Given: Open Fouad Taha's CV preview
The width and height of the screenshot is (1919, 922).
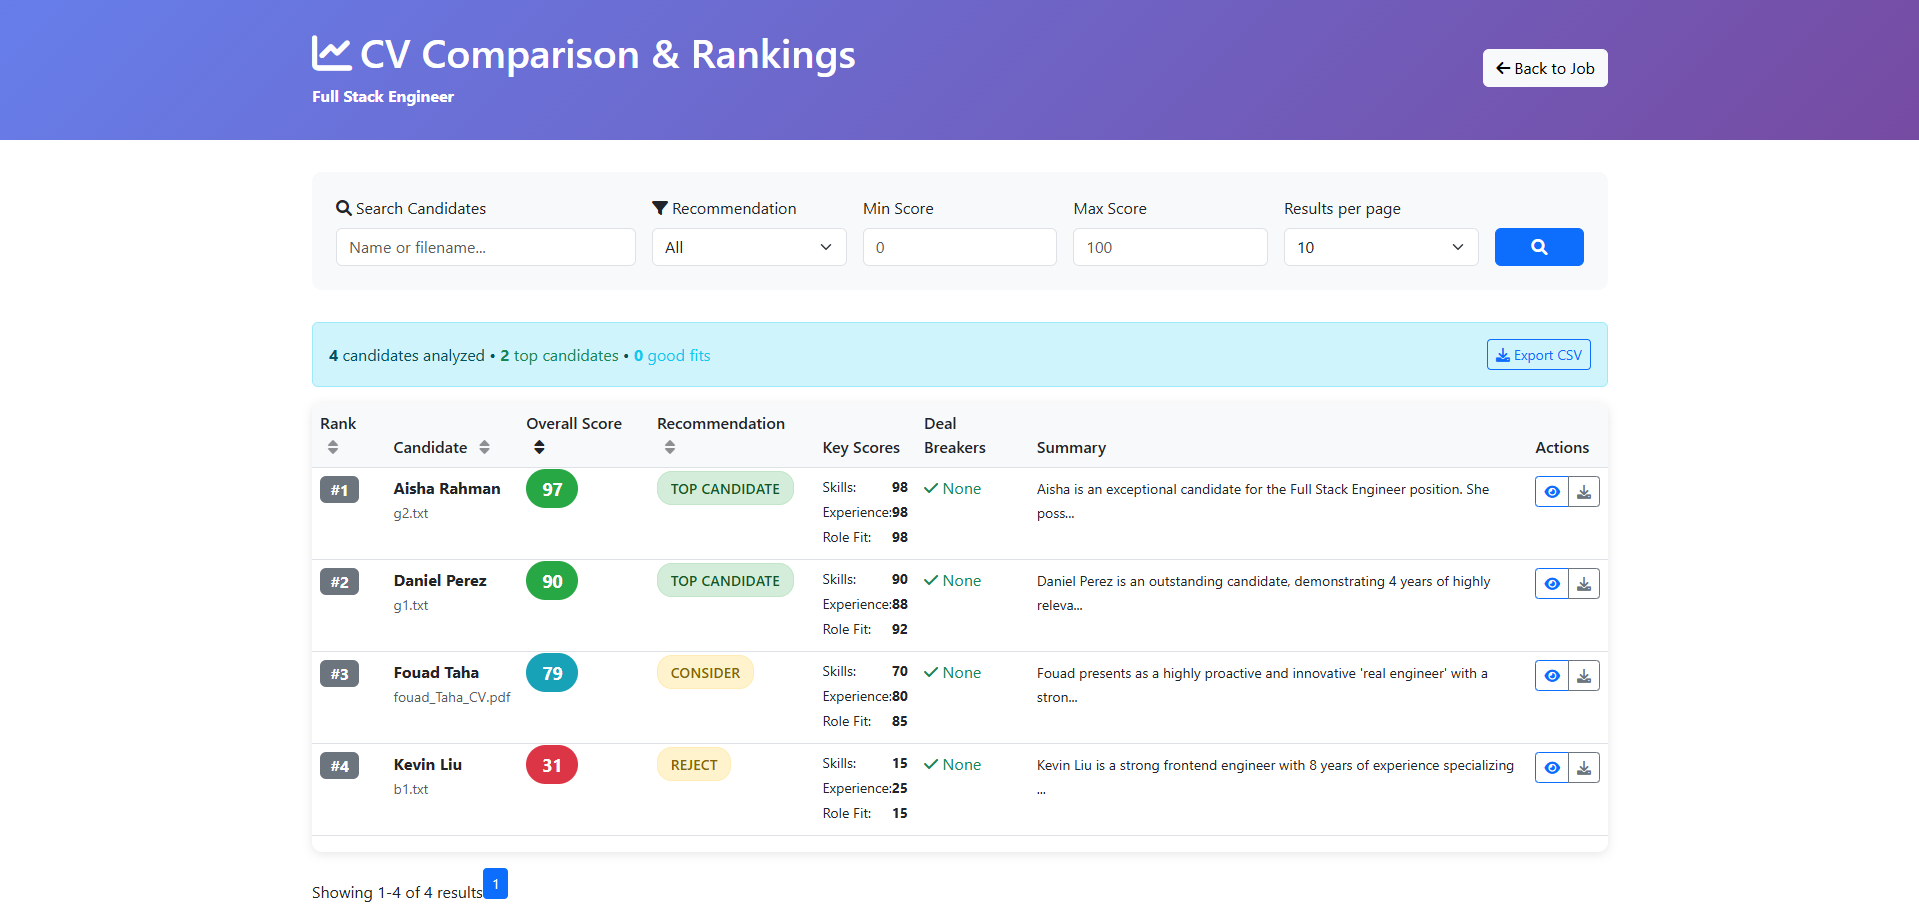Looking at the screenshot, I should [1551, 675].
